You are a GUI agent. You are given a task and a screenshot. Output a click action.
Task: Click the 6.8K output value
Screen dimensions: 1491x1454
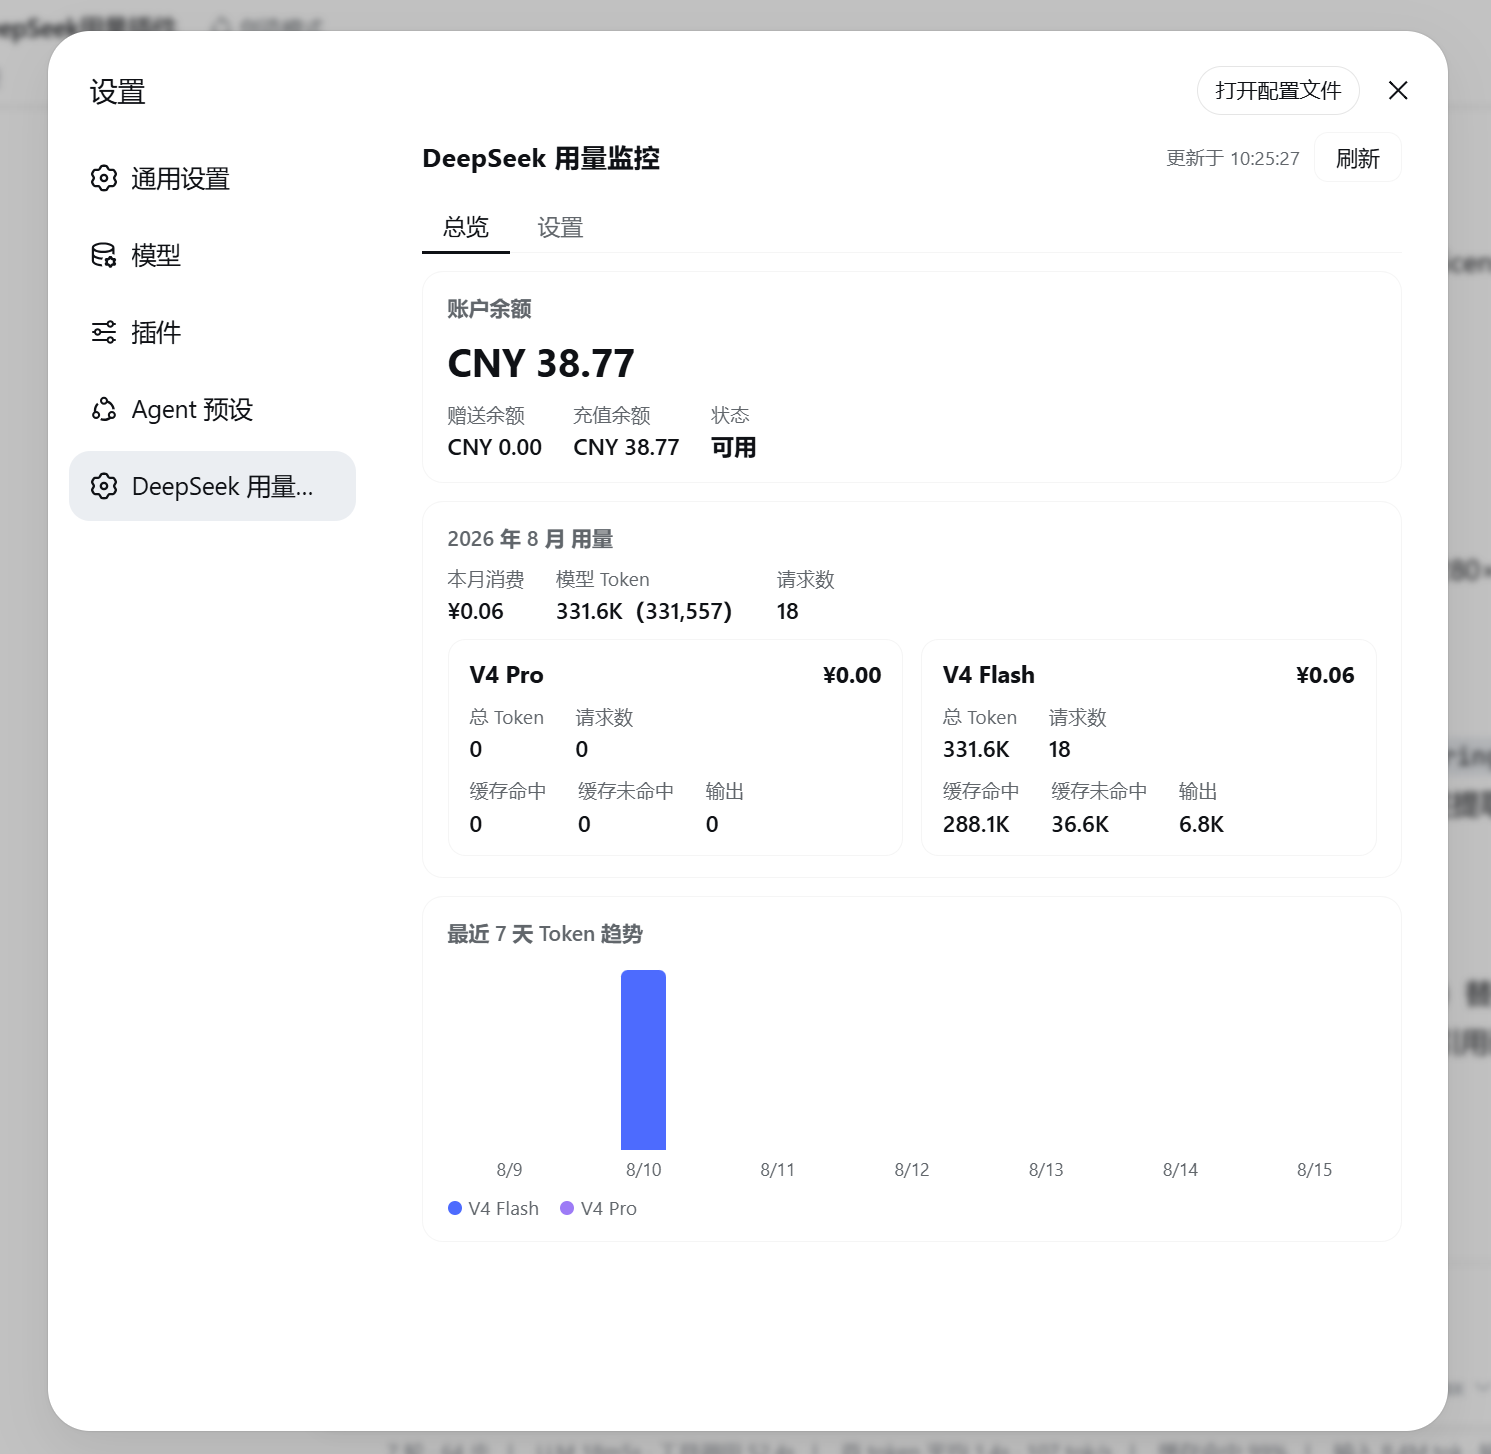tap(1201, 824)
